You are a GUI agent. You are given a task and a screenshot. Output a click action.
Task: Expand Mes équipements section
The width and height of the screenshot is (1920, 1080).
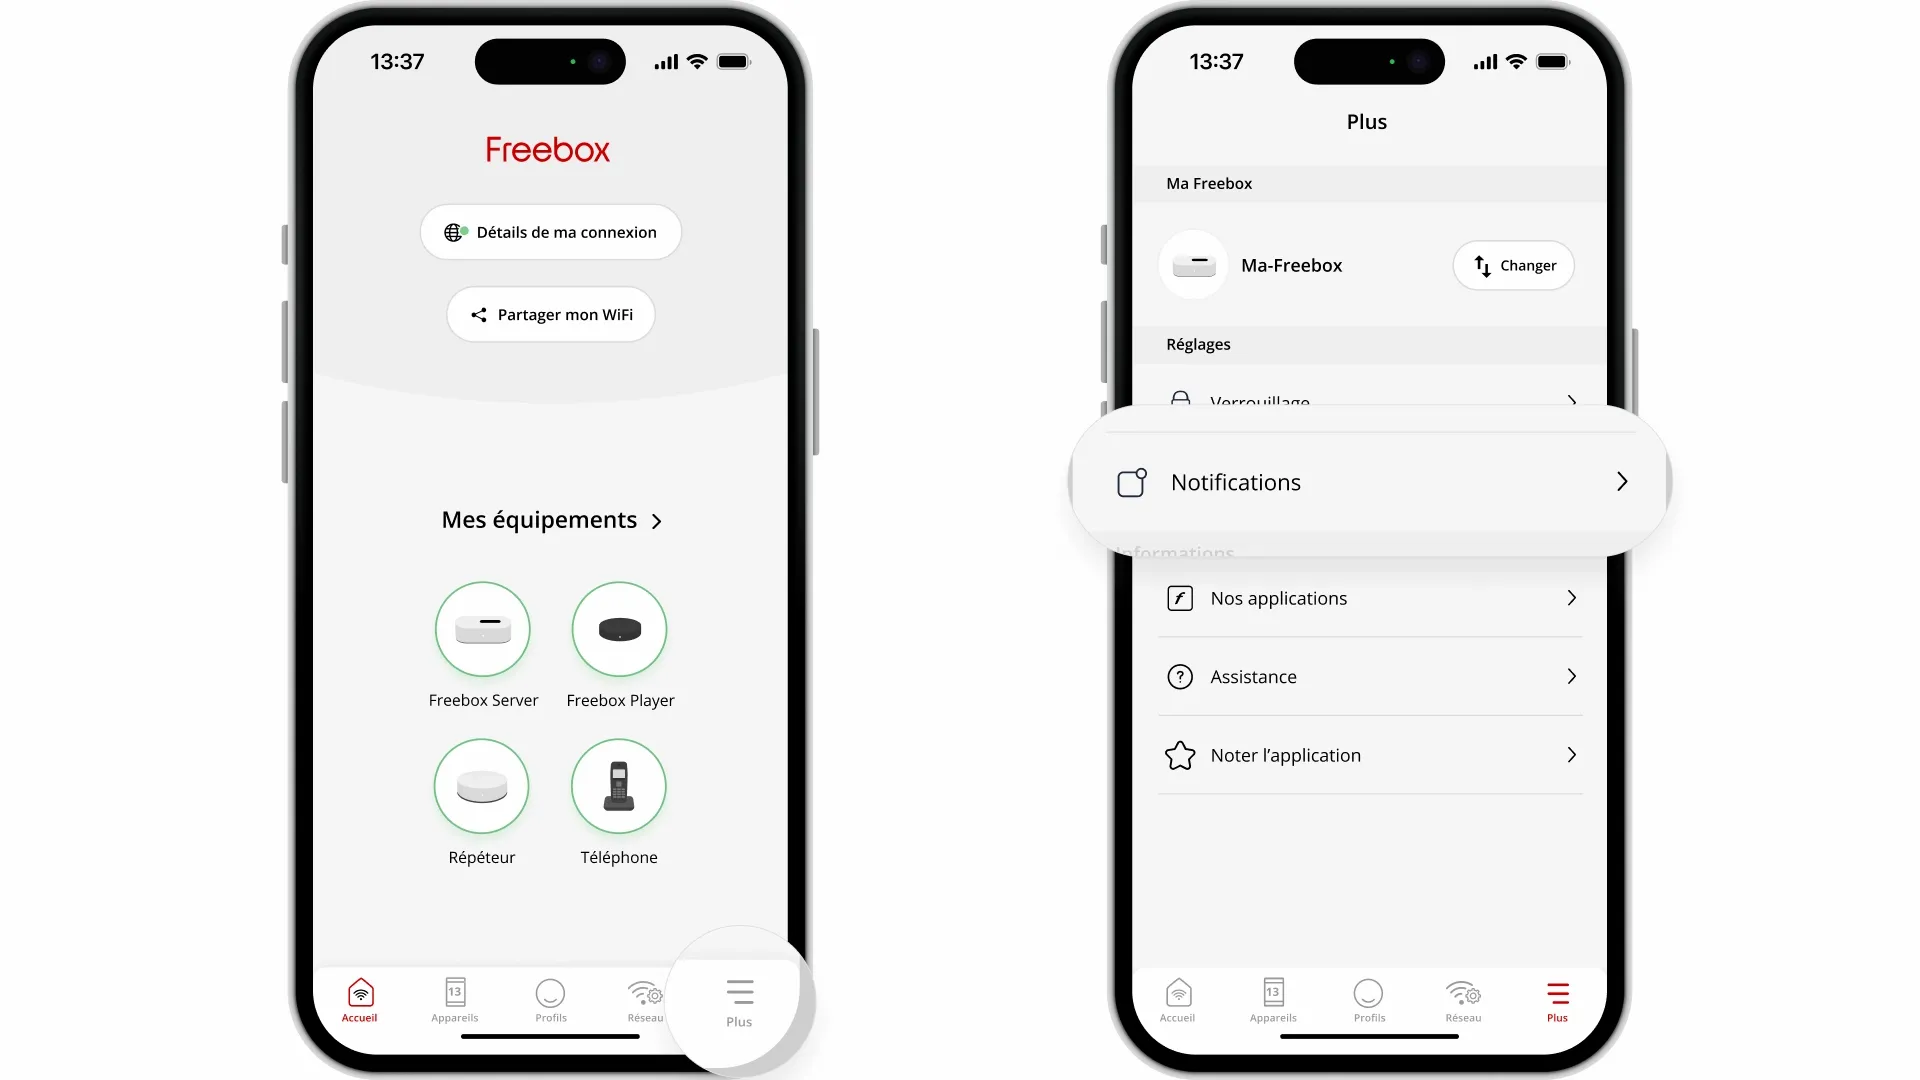tap(550, 520)
